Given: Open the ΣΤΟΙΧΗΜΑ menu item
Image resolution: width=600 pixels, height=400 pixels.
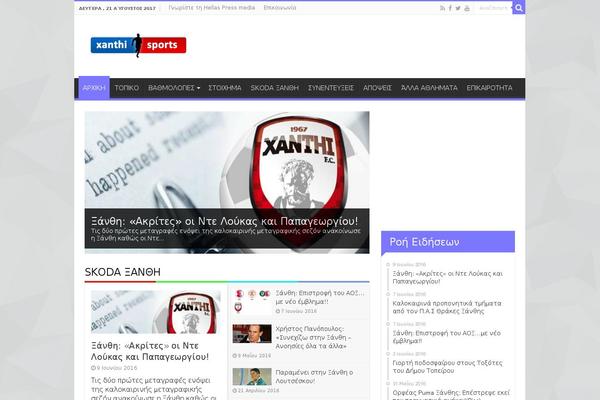Looking at the screenshot, I should click(225, 88).
